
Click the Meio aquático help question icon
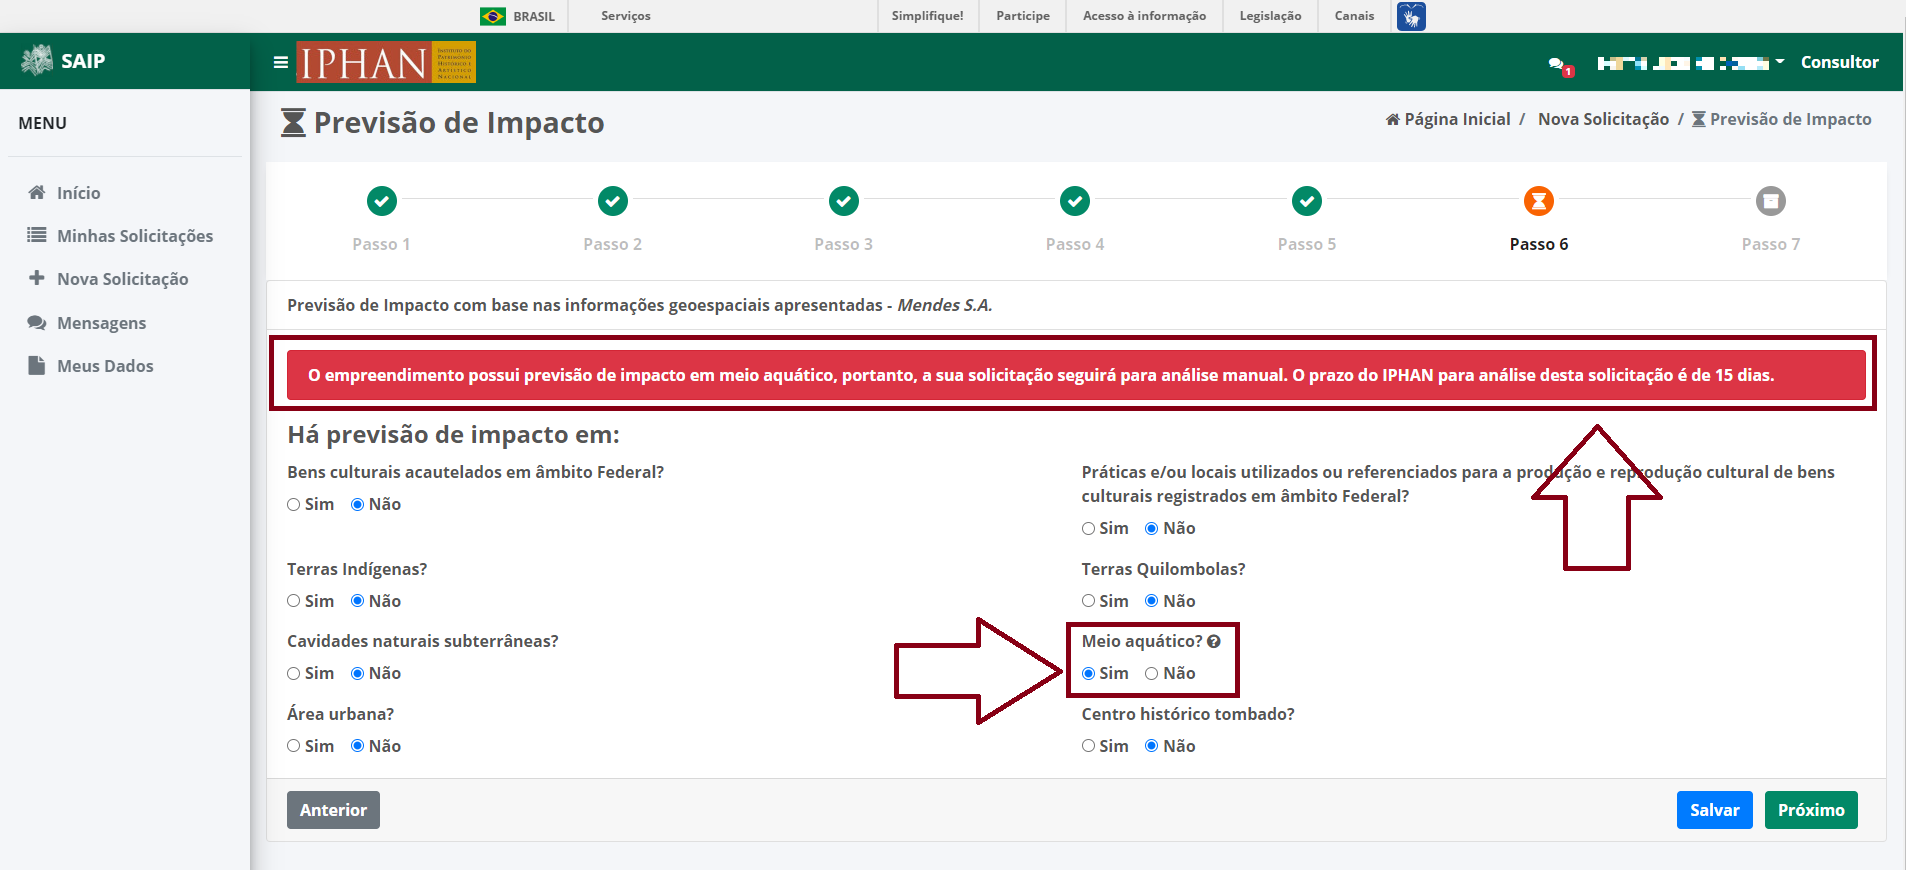click(x=1214, y=642)
